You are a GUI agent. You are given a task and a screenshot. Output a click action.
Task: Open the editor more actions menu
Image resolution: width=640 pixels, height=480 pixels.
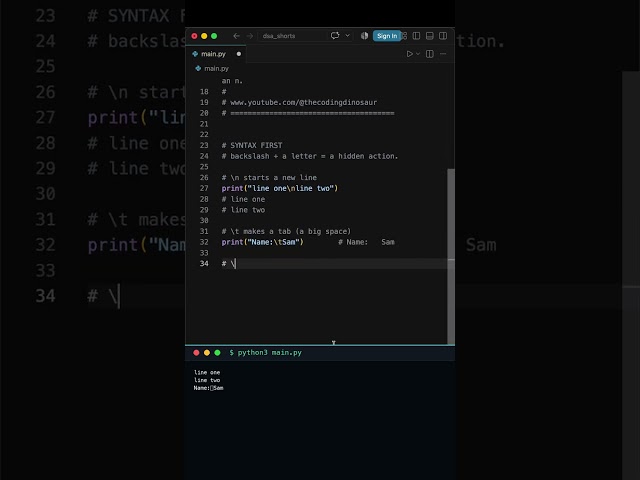point(443,54)
